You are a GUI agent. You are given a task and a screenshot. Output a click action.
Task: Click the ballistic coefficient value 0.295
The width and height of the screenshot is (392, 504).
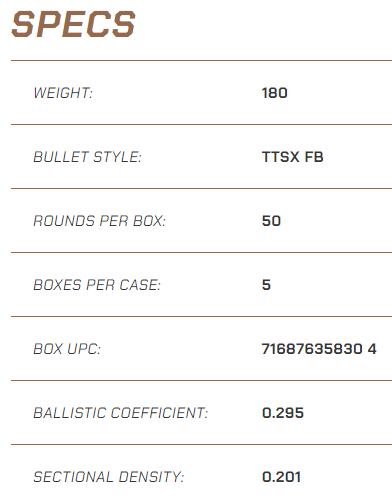click(283, 413)
